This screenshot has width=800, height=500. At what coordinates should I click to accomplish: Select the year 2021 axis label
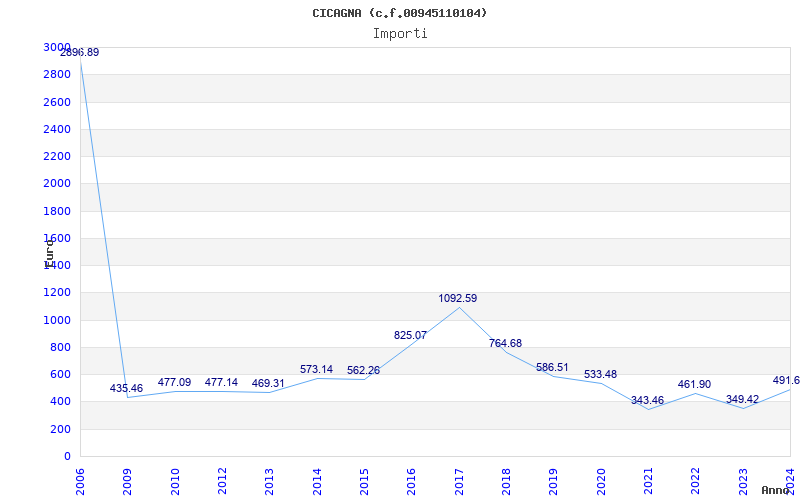click(648, 482)
